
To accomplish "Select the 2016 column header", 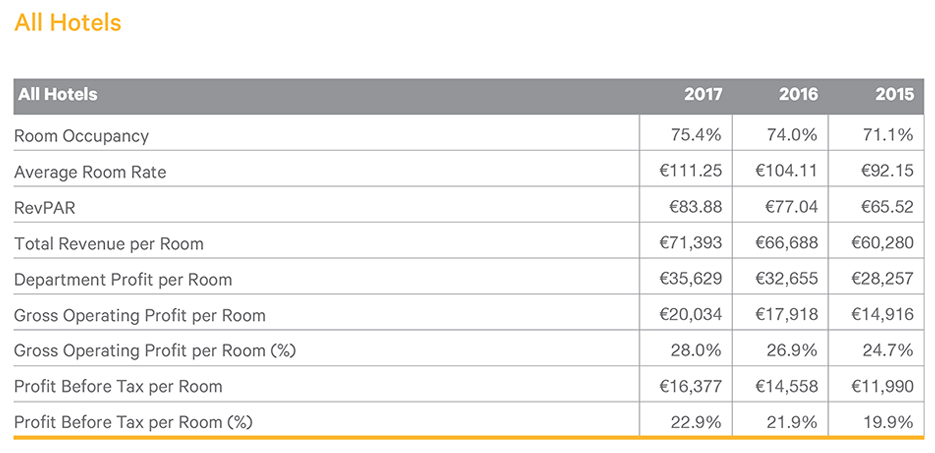I will click(798, 95).
